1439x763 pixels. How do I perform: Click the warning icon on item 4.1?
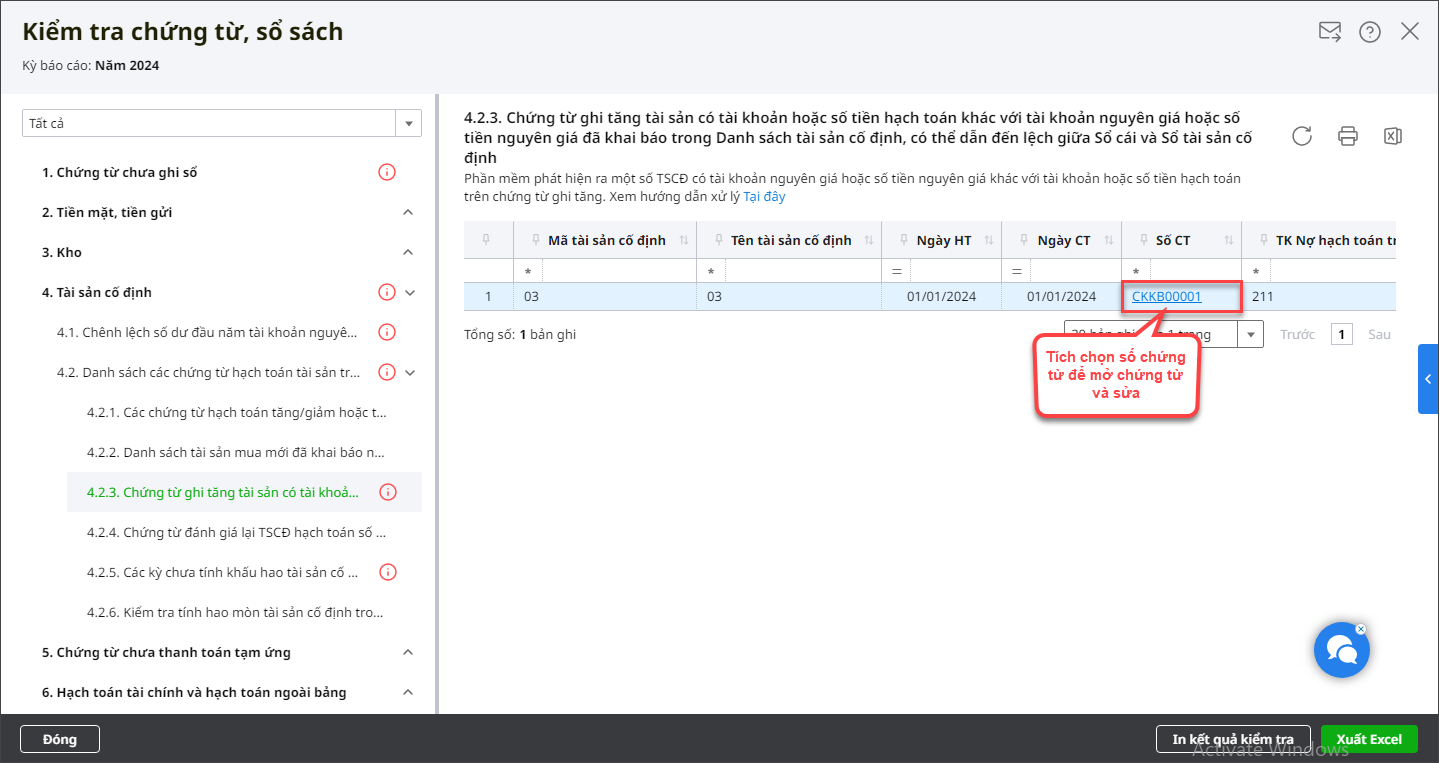pyautogui.click(x=387, y=332)
